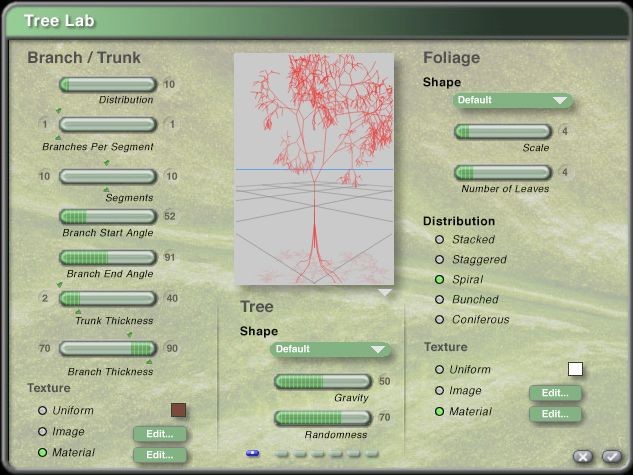Image resolution: width=633 pixels, height=475 pixels.
Task: Click Edit button for Branch/Trunk Image texture
Action: coord(160,434)
